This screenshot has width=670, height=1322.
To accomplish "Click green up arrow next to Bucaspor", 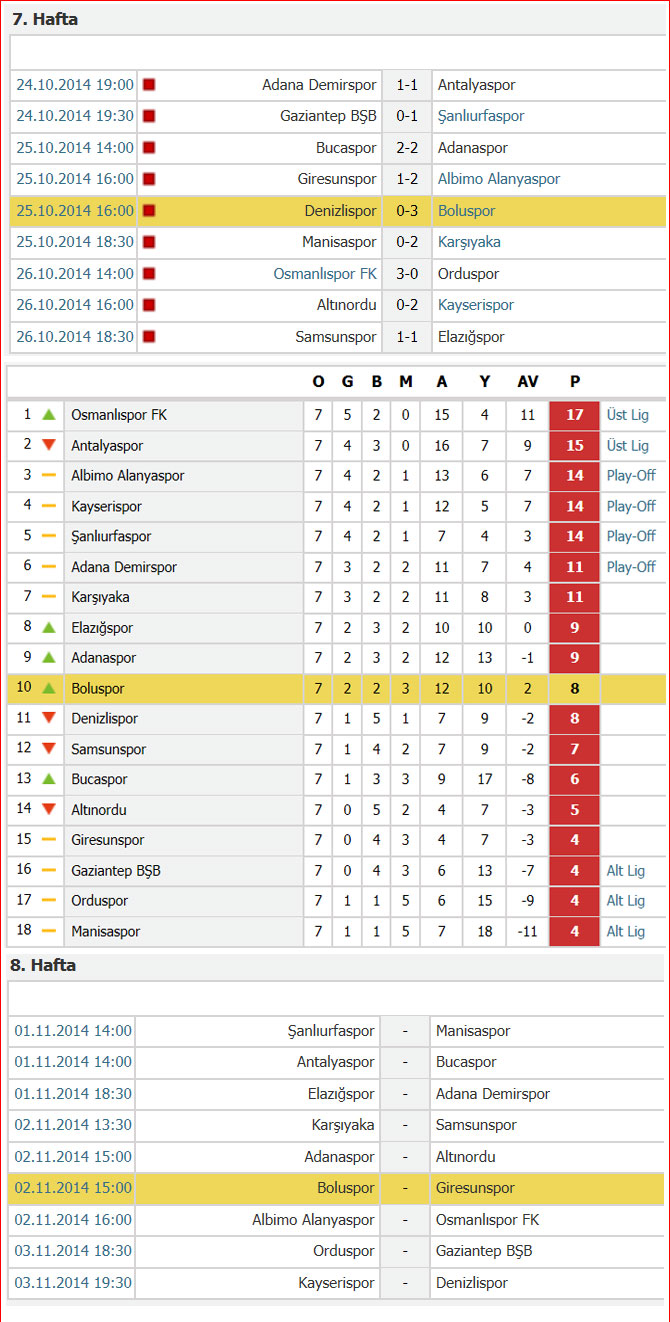I will [x=48, y=778].
